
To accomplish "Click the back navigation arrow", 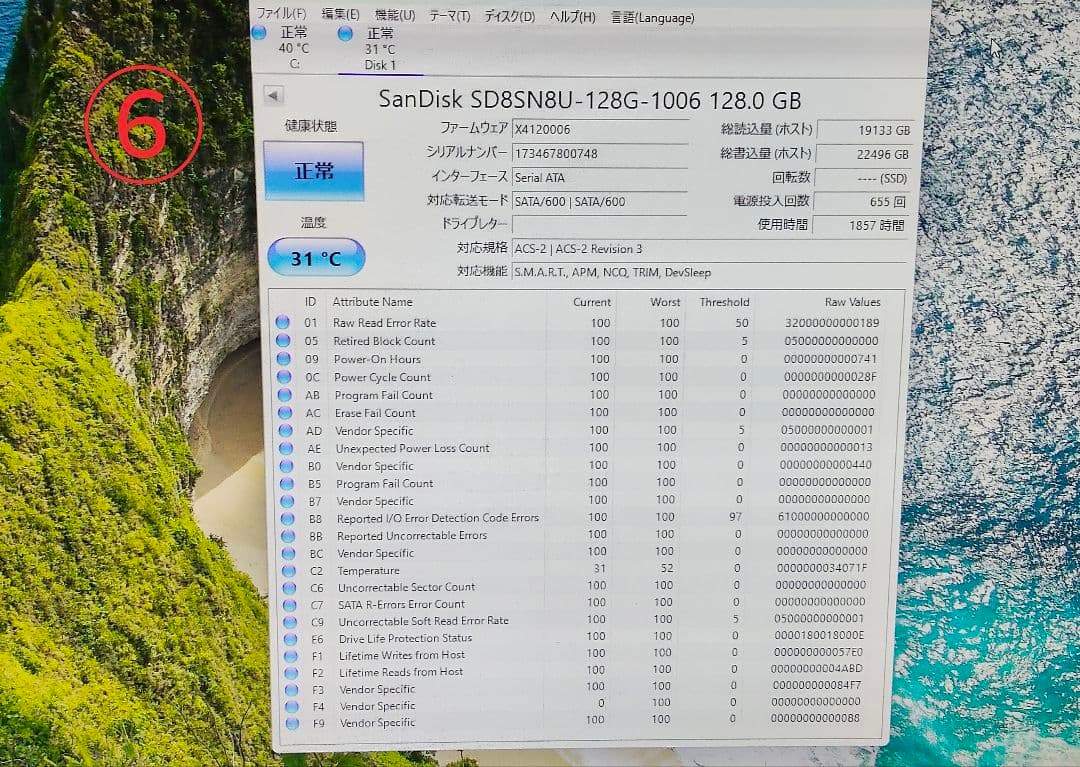I will [273, 93].
